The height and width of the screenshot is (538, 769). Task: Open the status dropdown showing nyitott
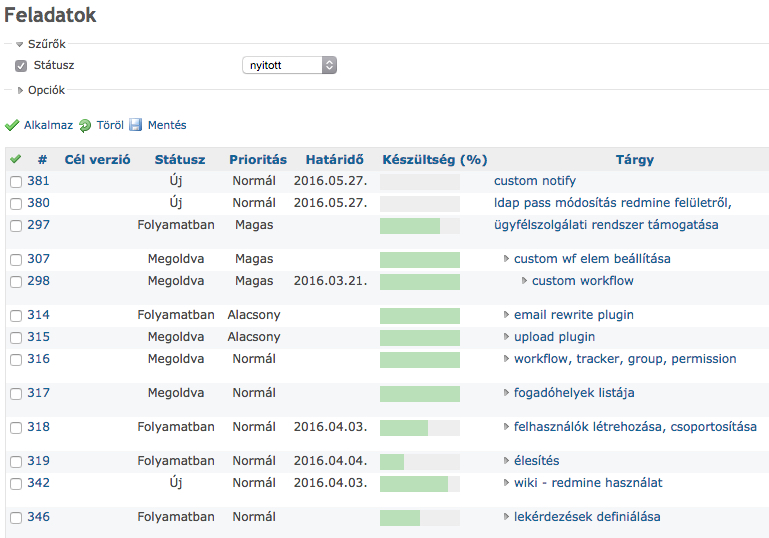(x=289, y=65)
